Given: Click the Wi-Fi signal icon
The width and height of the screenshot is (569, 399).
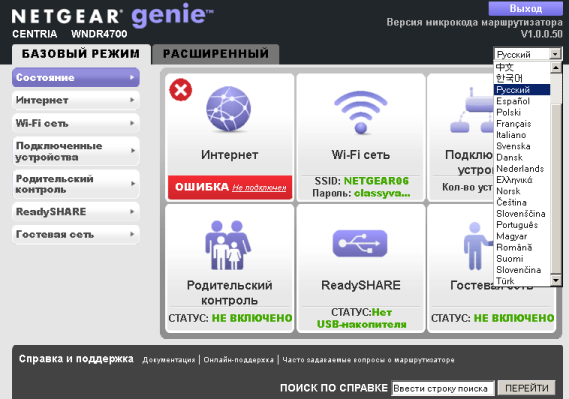Looking at the screenshot, I should 360,112.
